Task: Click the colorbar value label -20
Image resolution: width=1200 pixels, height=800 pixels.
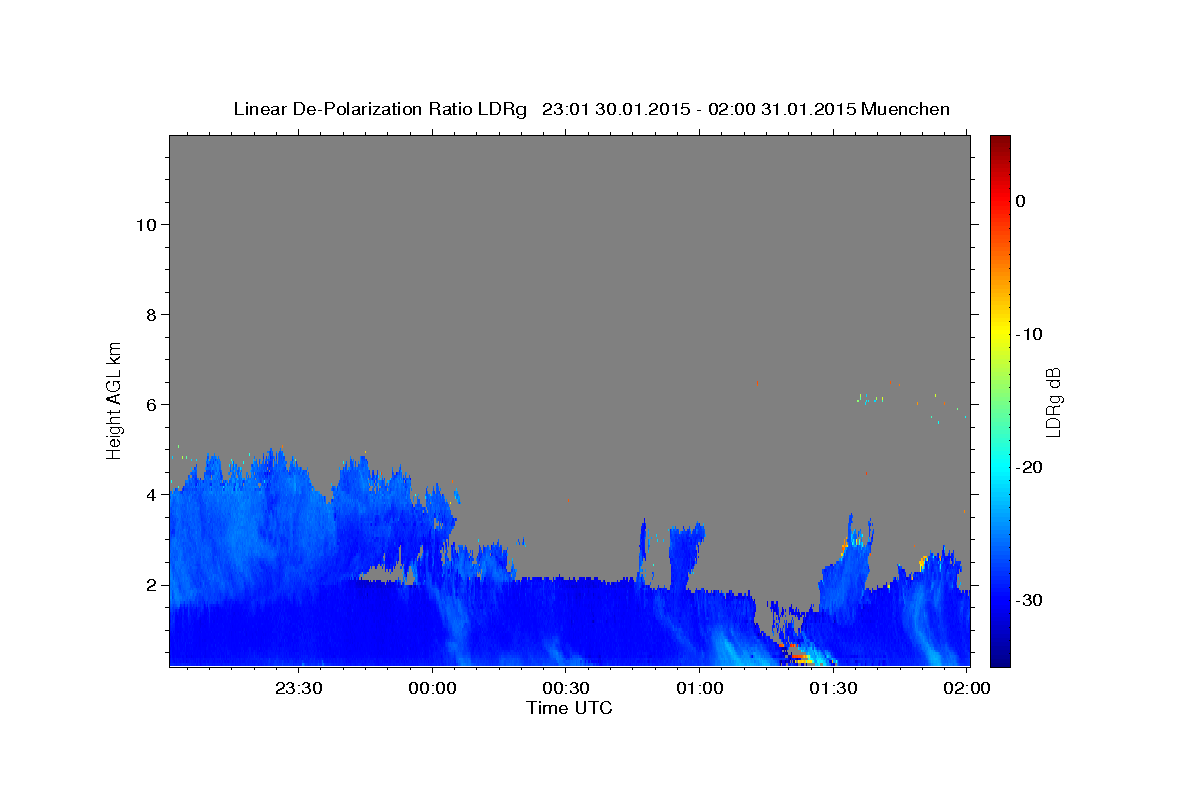Action: [x=1030, y=467]
